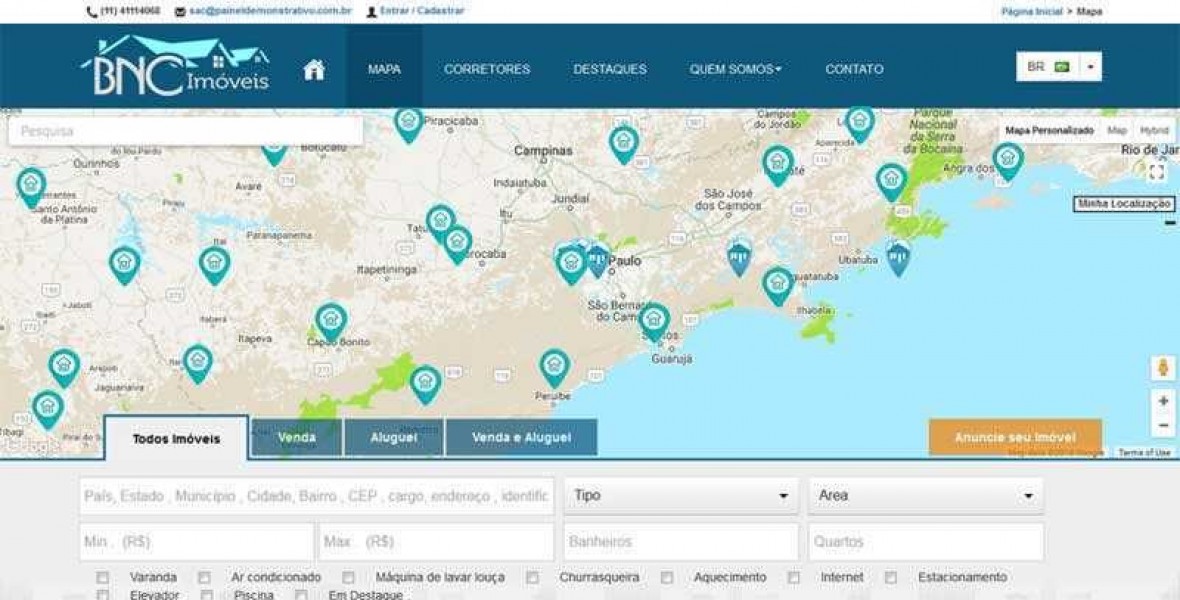The width and height of the screenshot is (1180, 600).
Task: Open the house marker left of Sorocaba label
Action: (458, 245)
